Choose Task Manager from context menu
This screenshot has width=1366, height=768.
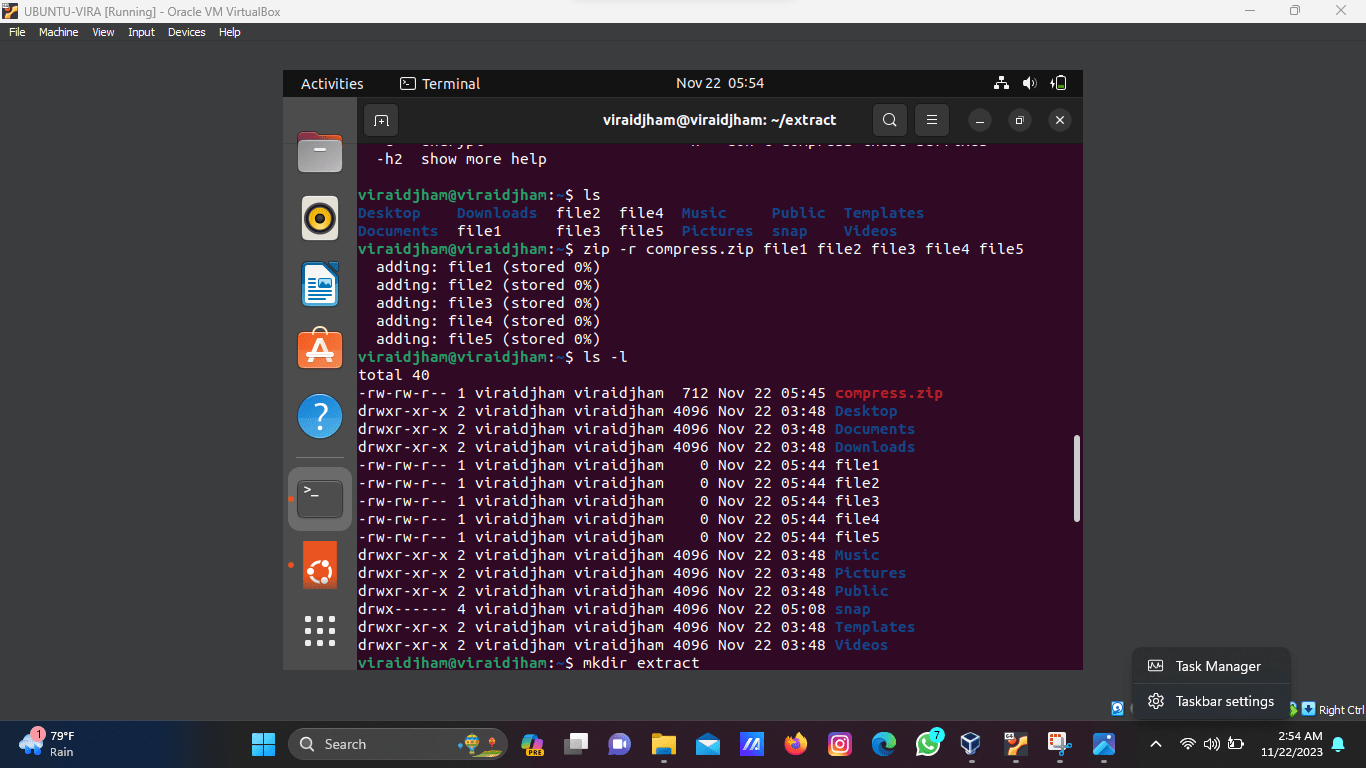(x=1211, y=666)
